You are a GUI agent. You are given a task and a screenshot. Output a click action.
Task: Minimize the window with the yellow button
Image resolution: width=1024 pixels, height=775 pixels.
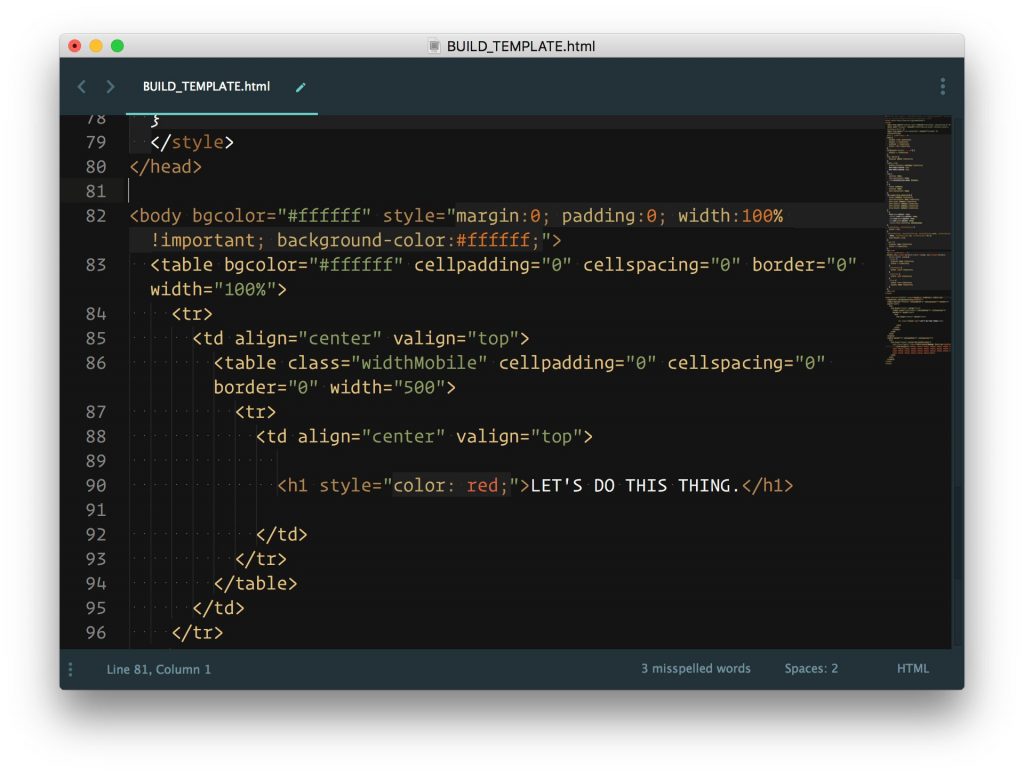coord(96,46)
